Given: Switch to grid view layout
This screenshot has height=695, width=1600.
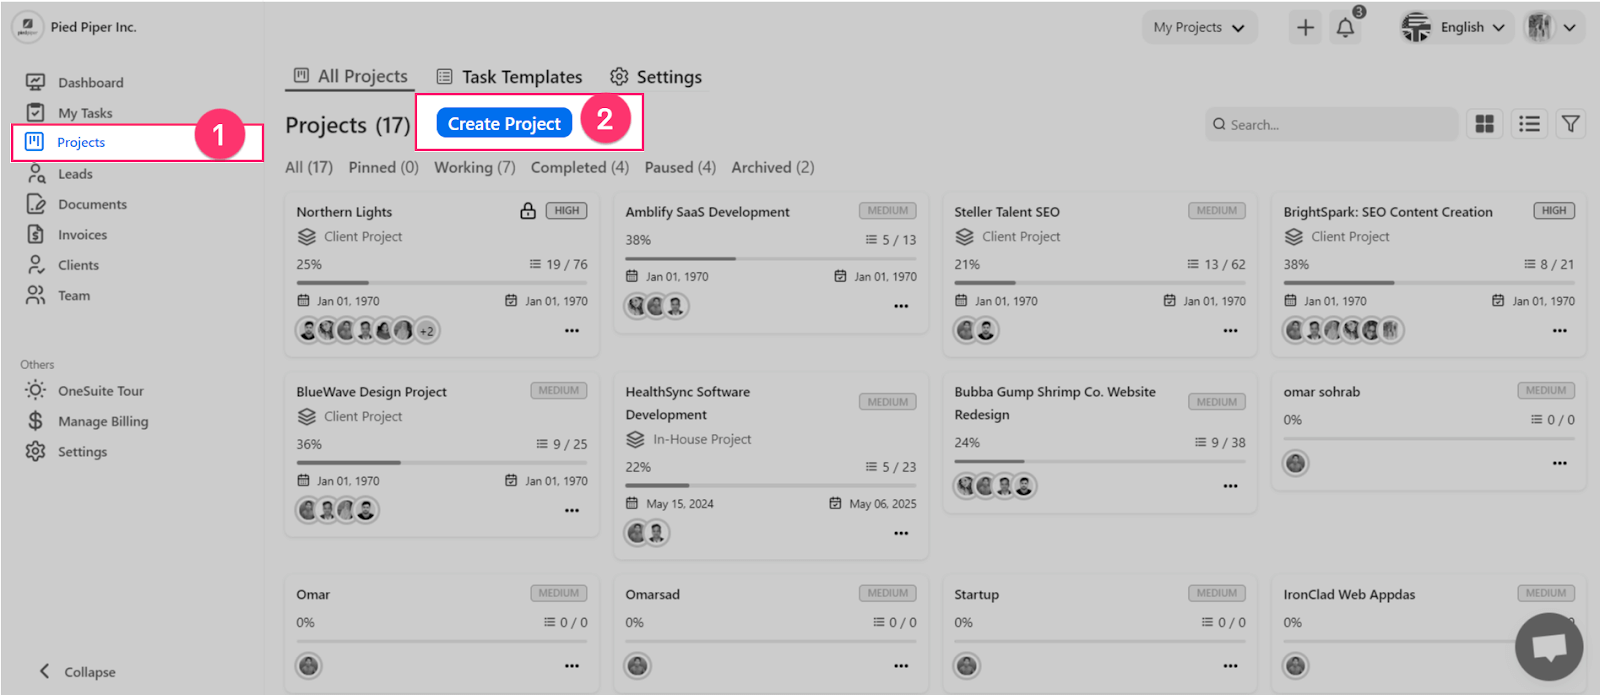Looking at the screenshot, I should tap(1485, 124).
